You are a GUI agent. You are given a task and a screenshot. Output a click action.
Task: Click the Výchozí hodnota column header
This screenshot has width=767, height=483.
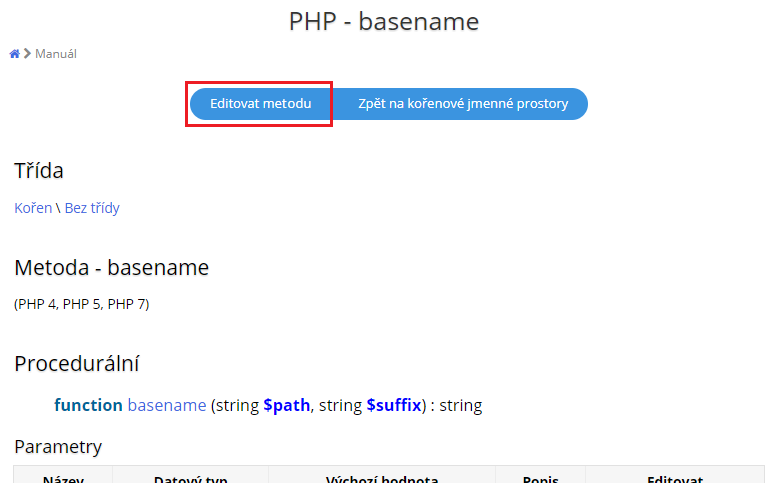(x=382, y=479)
